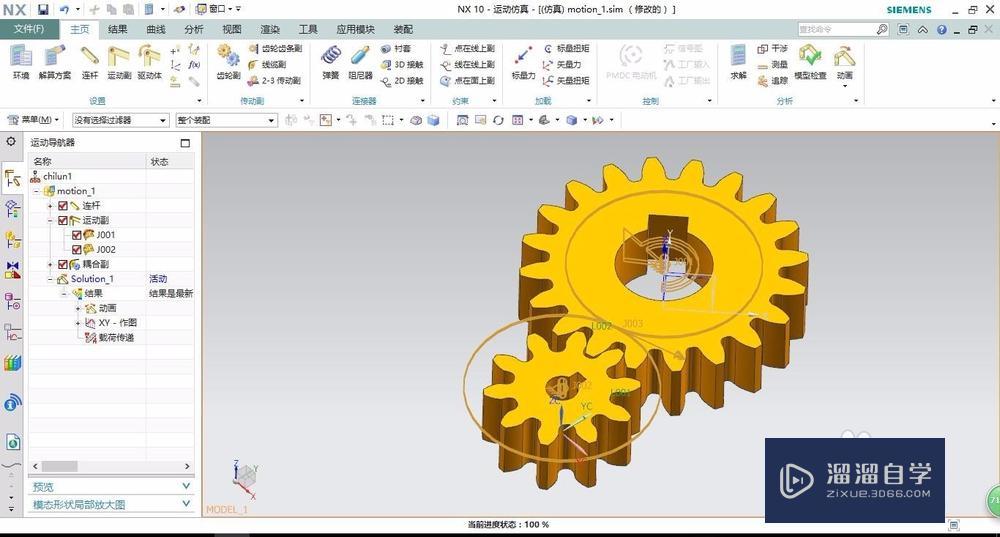
Task: Click the 2-3 传动副 coupler
Action: point(274,80)
